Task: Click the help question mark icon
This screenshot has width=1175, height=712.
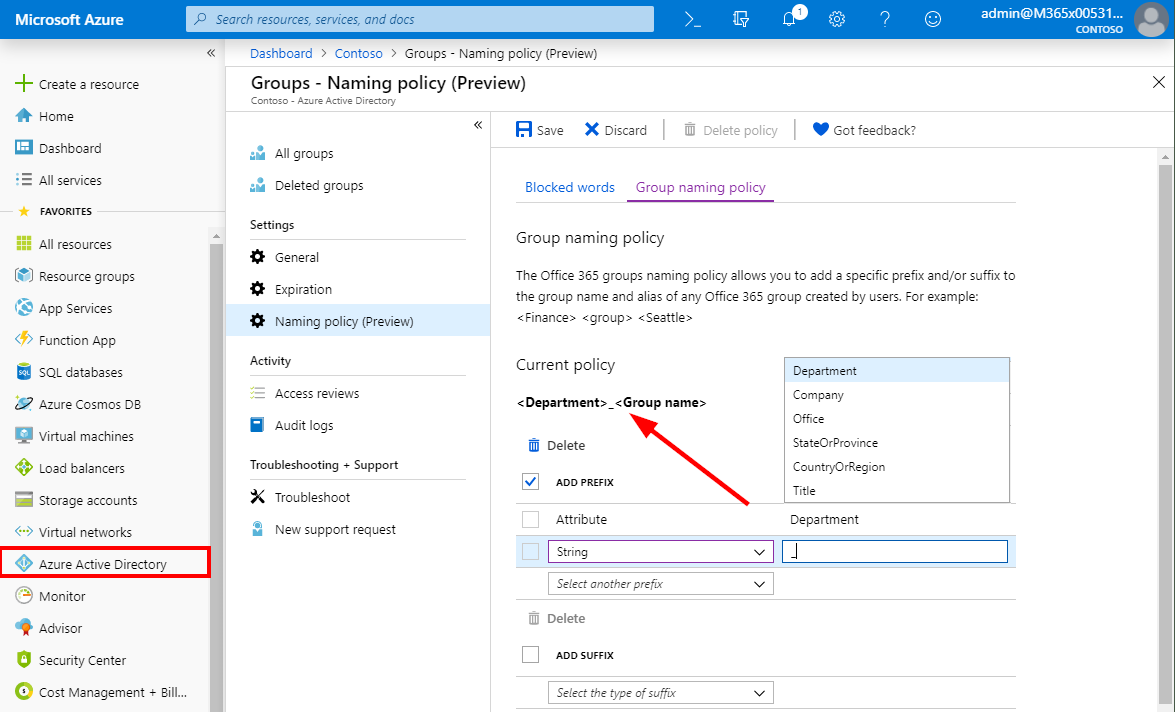Action: tap(885, 19)
